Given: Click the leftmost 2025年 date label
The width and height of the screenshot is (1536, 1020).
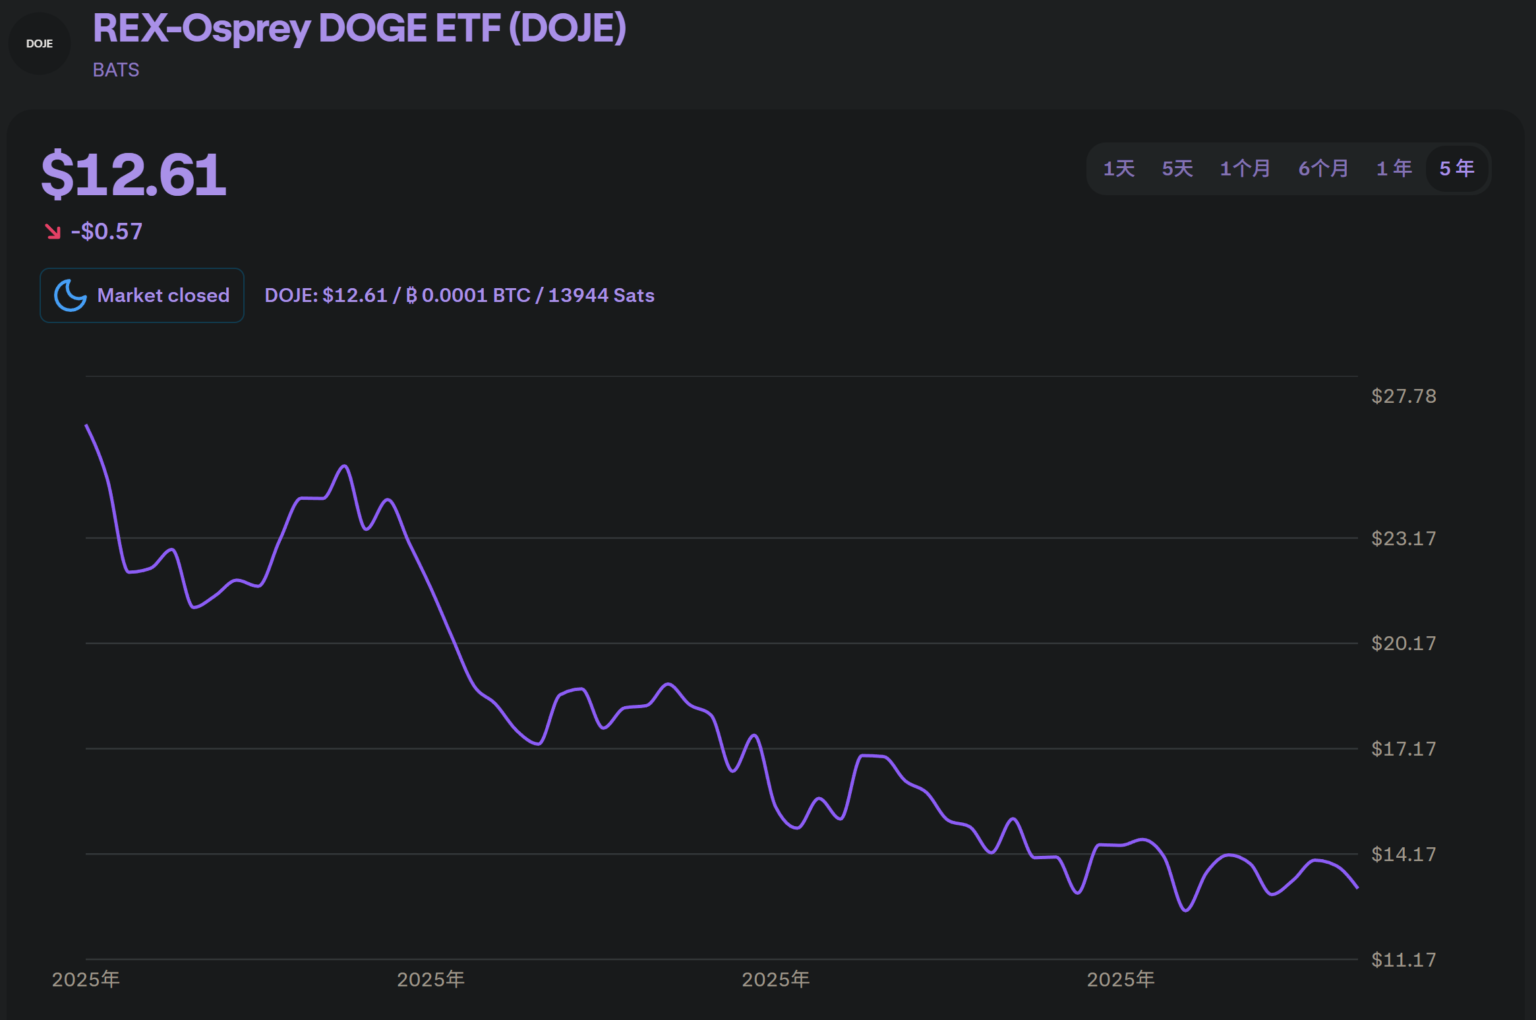Looking at the screenshot, I should (x=85, y=979).
